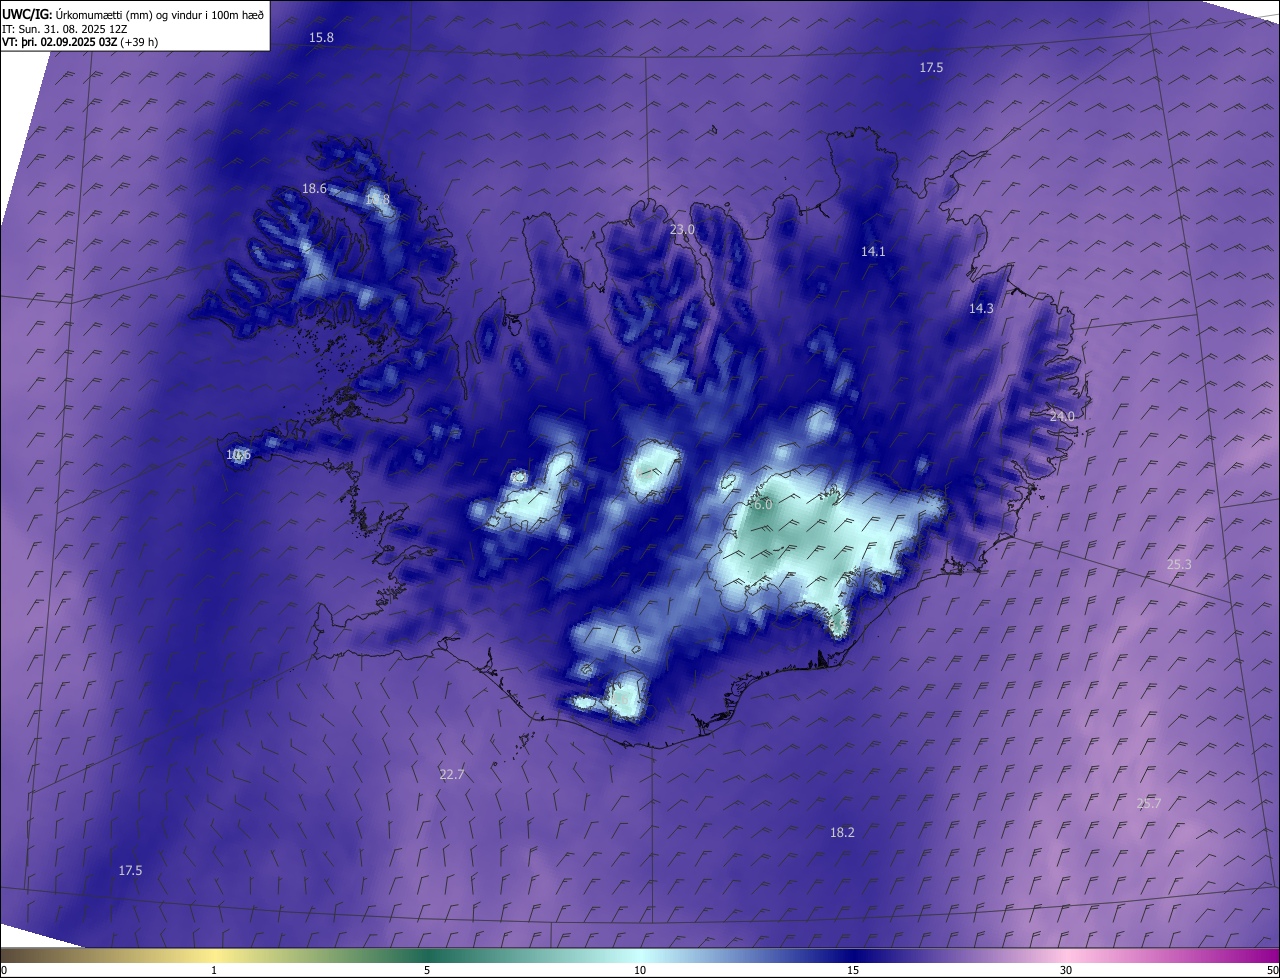Click the 10.6 value on the Snæfellsnes tip
This screenshot has height=978, width=1280.
[238, 455]
